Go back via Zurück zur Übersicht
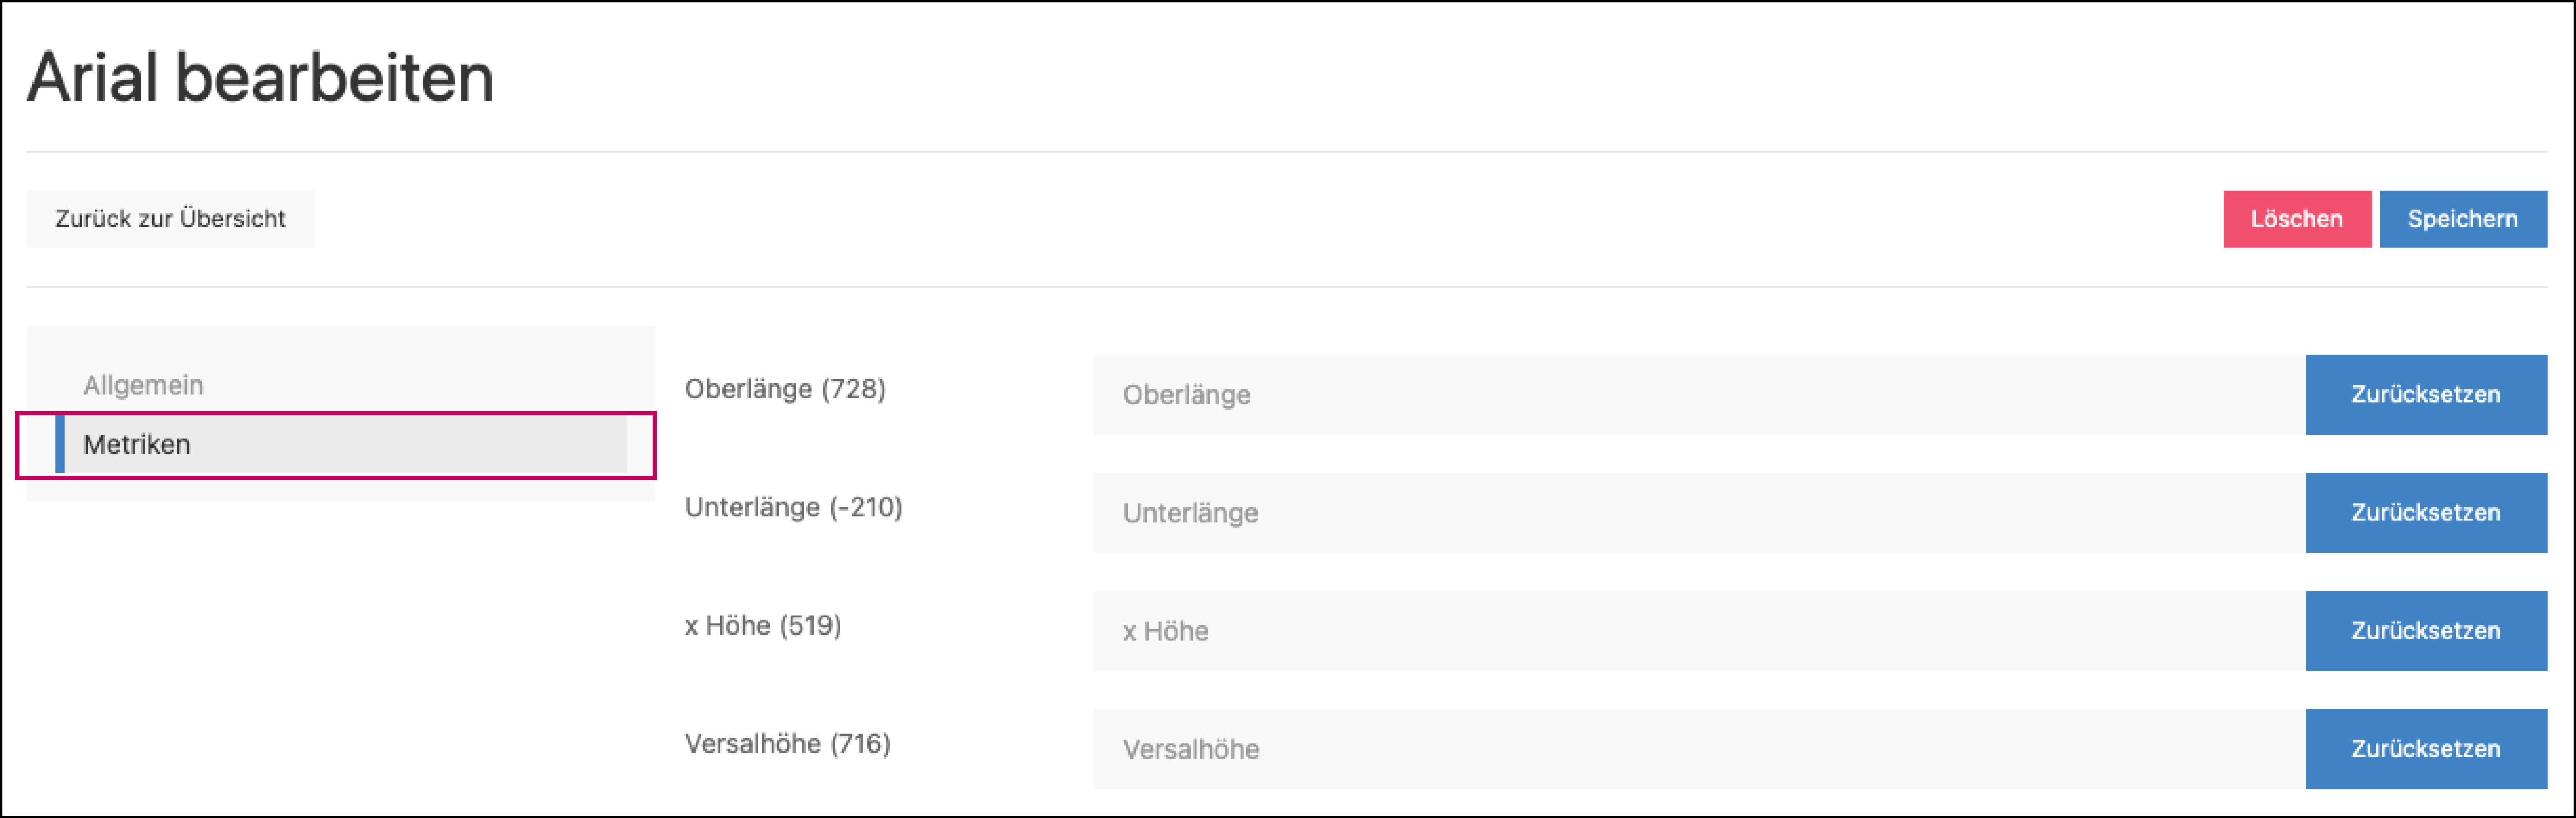This screenshot has width=2576, height=818. (x=170, y=218)
